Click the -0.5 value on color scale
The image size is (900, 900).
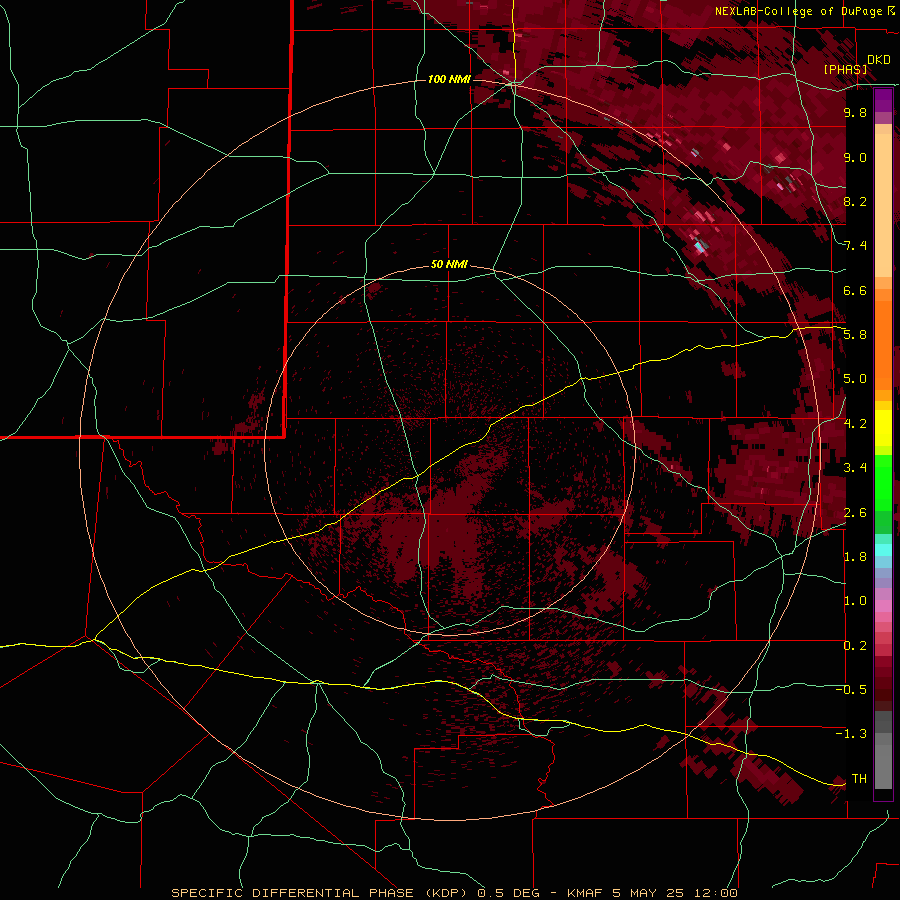tap(851, 689)
